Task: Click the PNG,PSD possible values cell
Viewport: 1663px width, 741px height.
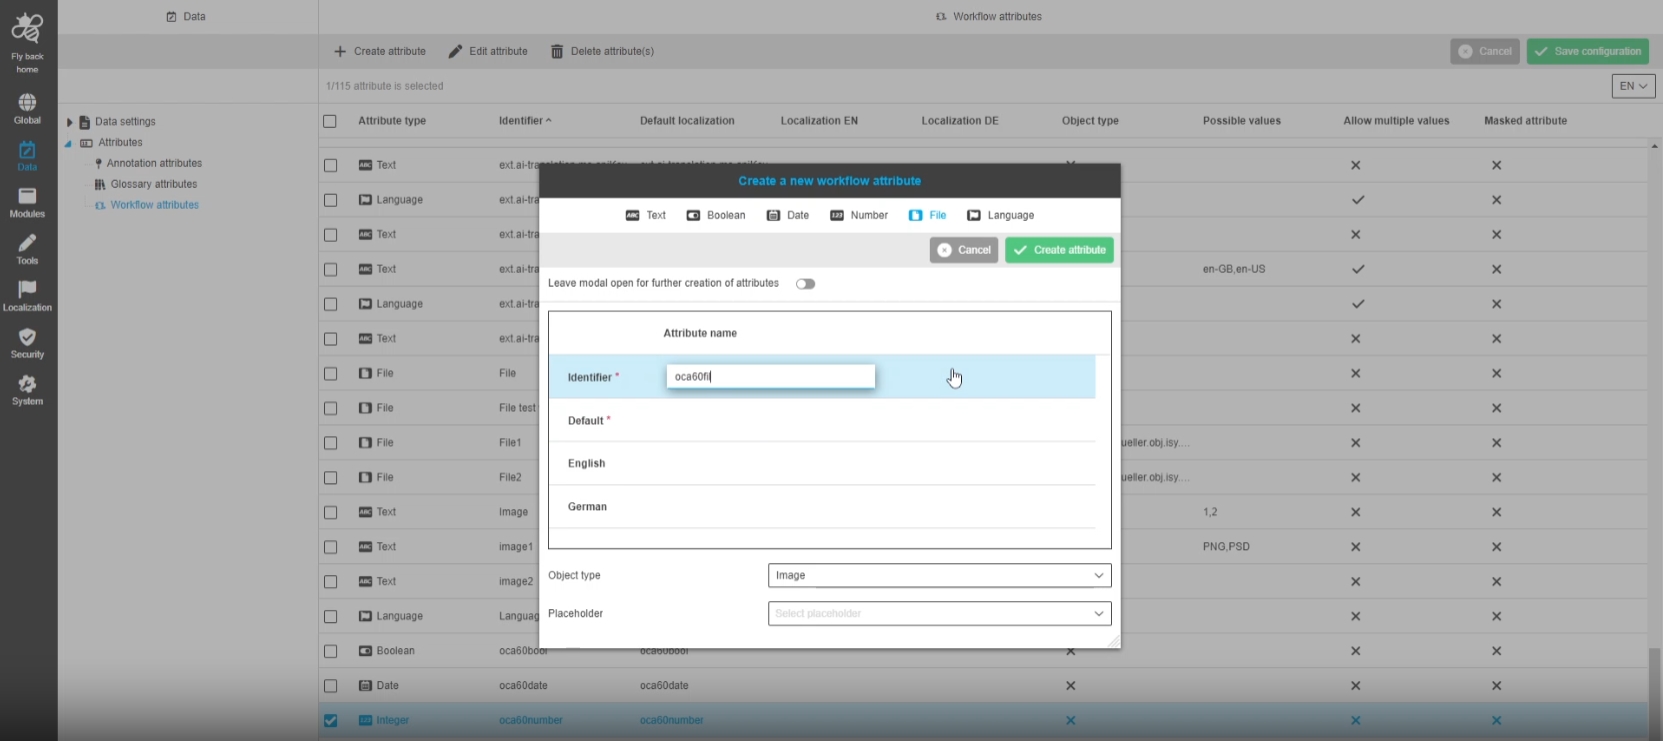Action: point(1226,547)
